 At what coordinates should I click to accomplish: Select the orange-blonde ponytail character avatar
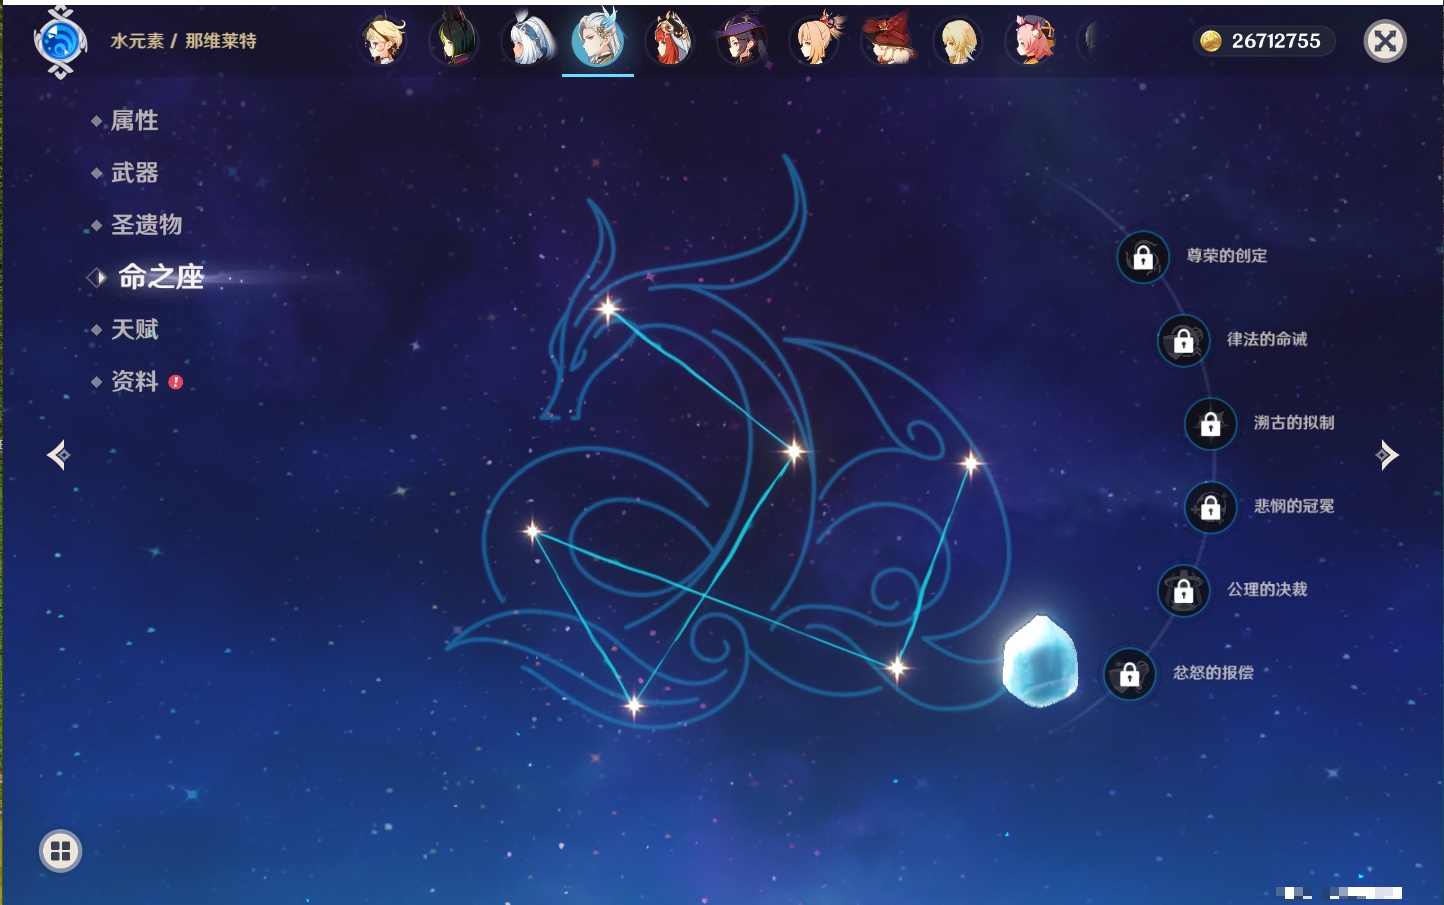point(815,41)
